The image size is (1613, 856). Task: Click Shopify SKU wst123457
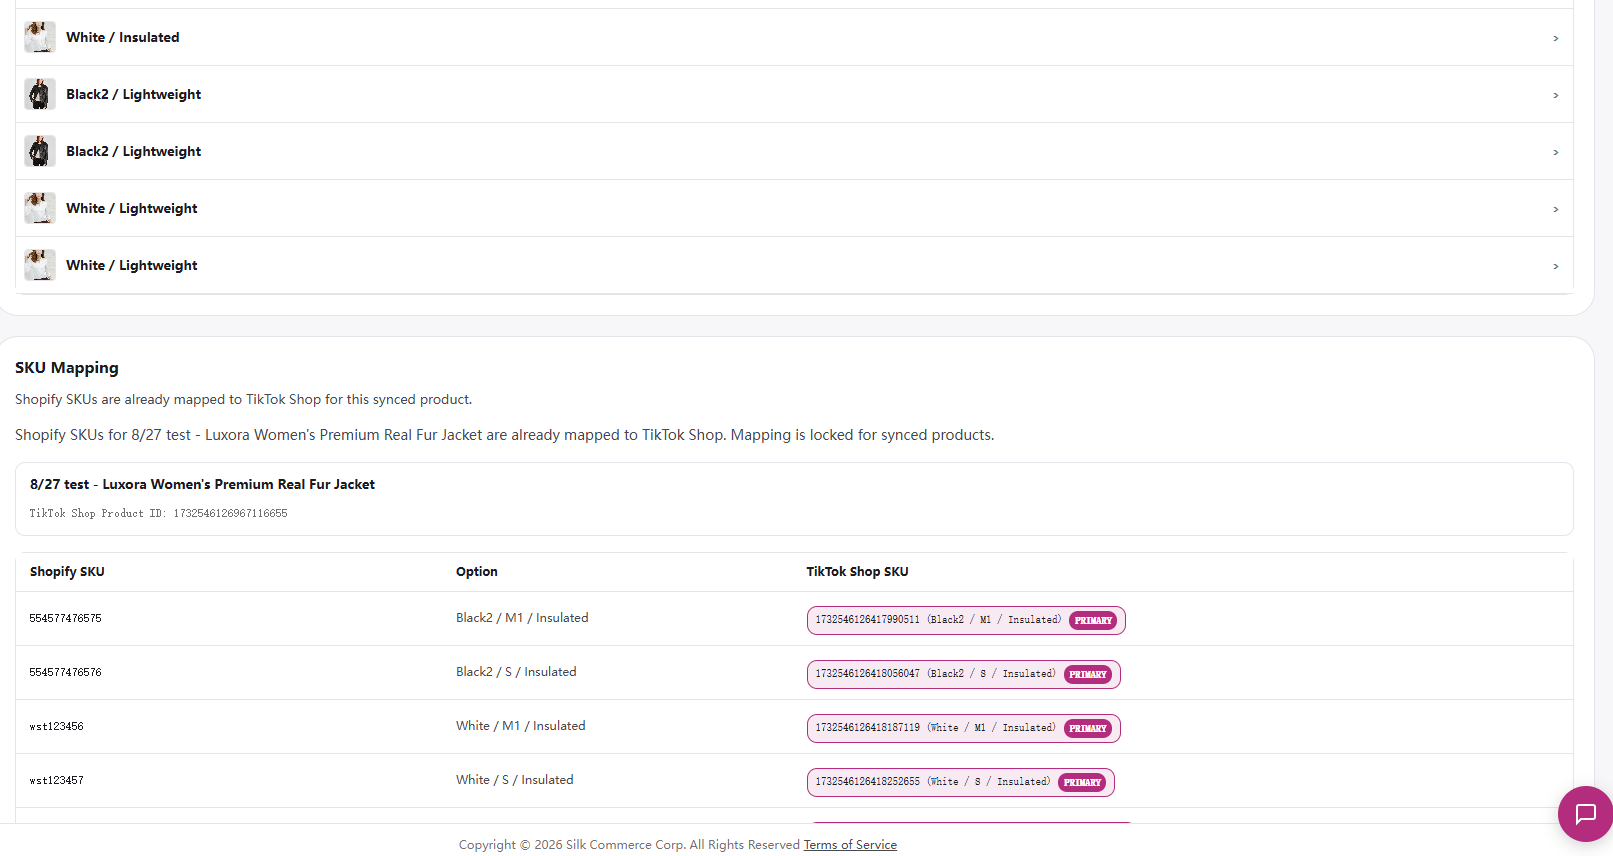coord(56,781)
